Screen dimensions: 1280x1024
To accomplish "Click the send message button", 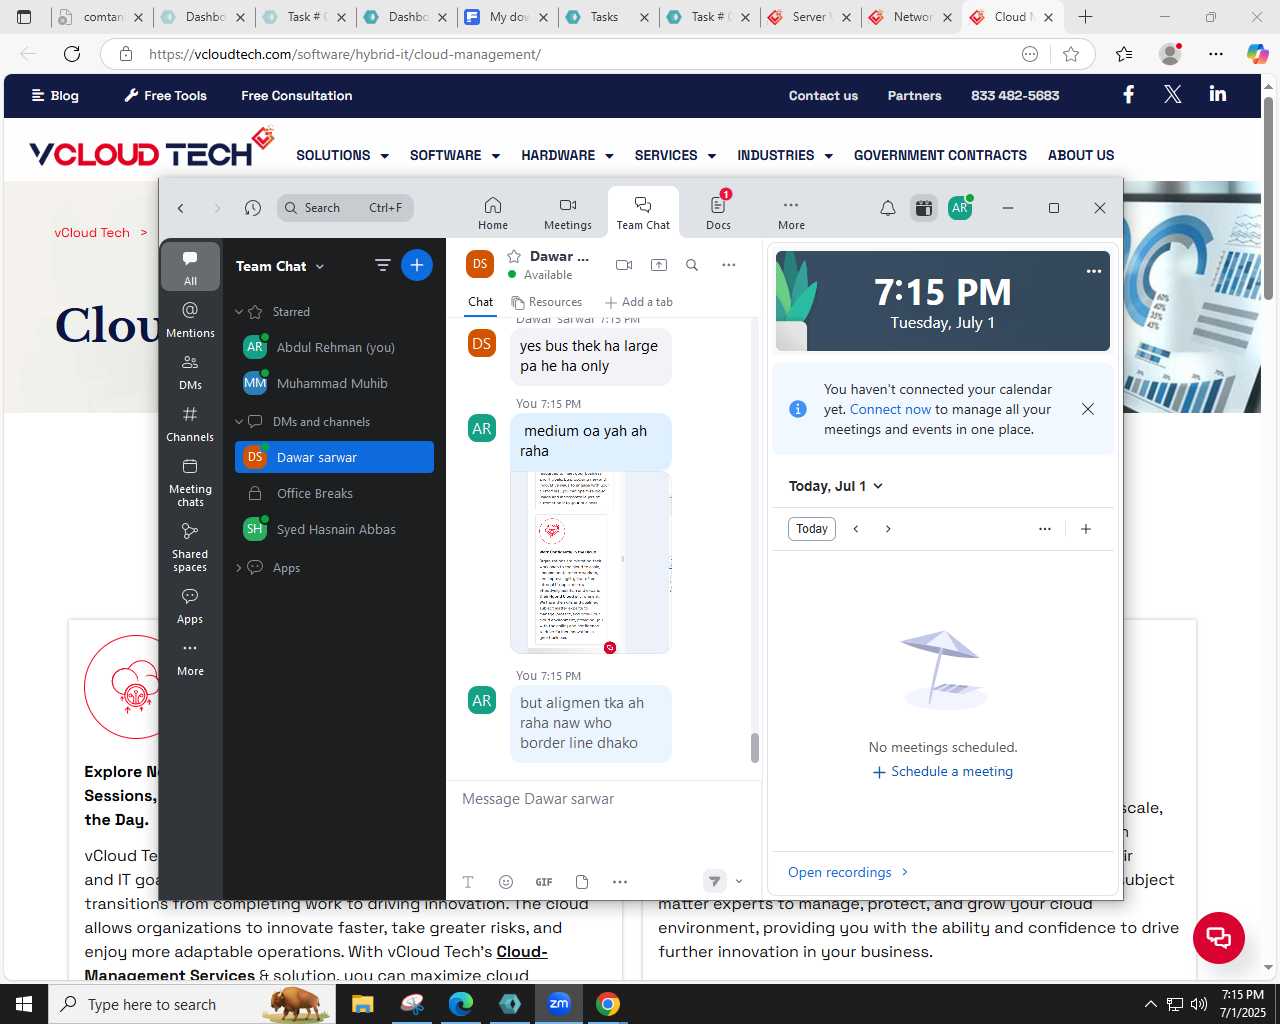I will (x=714, y=881).
